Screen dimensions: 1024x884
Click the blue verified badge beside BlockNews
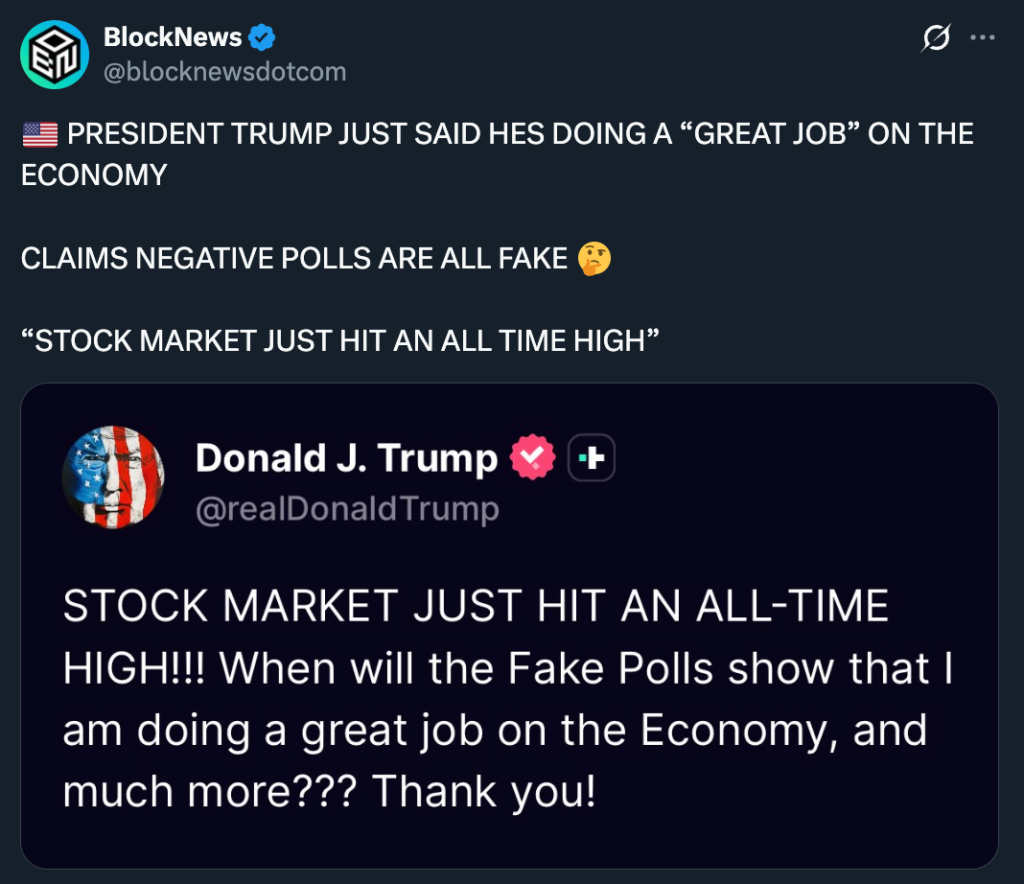point(262,39)
